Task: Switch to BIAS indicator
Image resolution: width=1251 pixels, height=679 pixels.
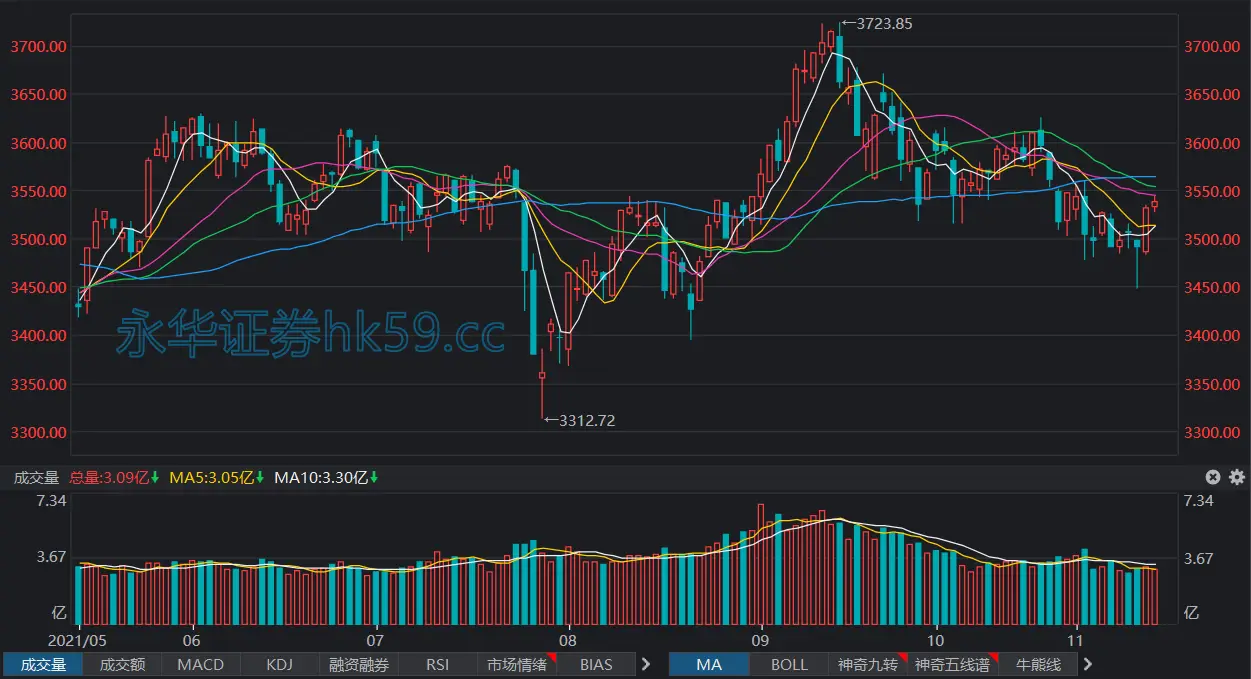Action: (x=596, y=664)
